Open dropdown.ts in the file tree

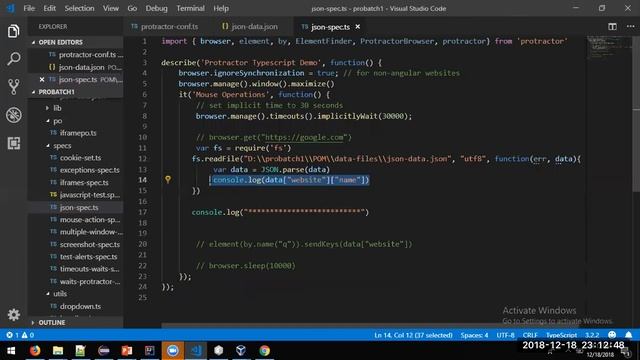pyautogui.click(x=80, y=306)
